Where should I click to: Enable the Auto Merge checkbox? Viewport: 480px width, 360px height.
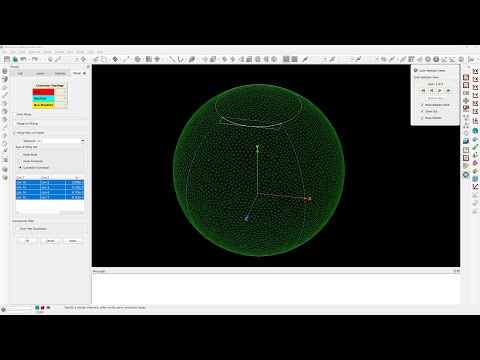click(x=15, y=114)
